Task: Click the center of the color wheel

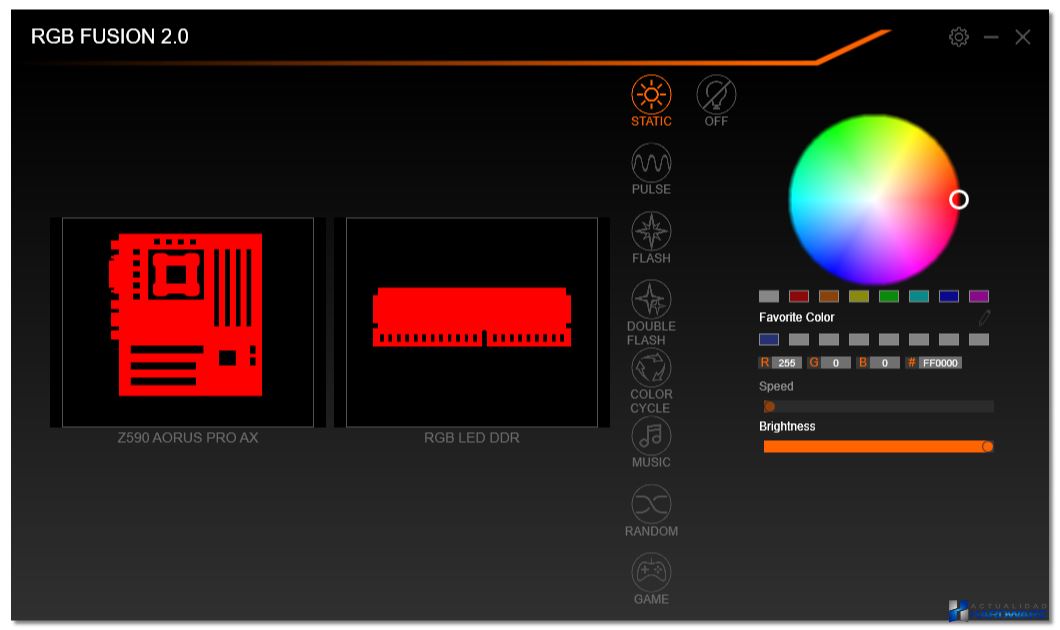Action: (x=874, y=199)
